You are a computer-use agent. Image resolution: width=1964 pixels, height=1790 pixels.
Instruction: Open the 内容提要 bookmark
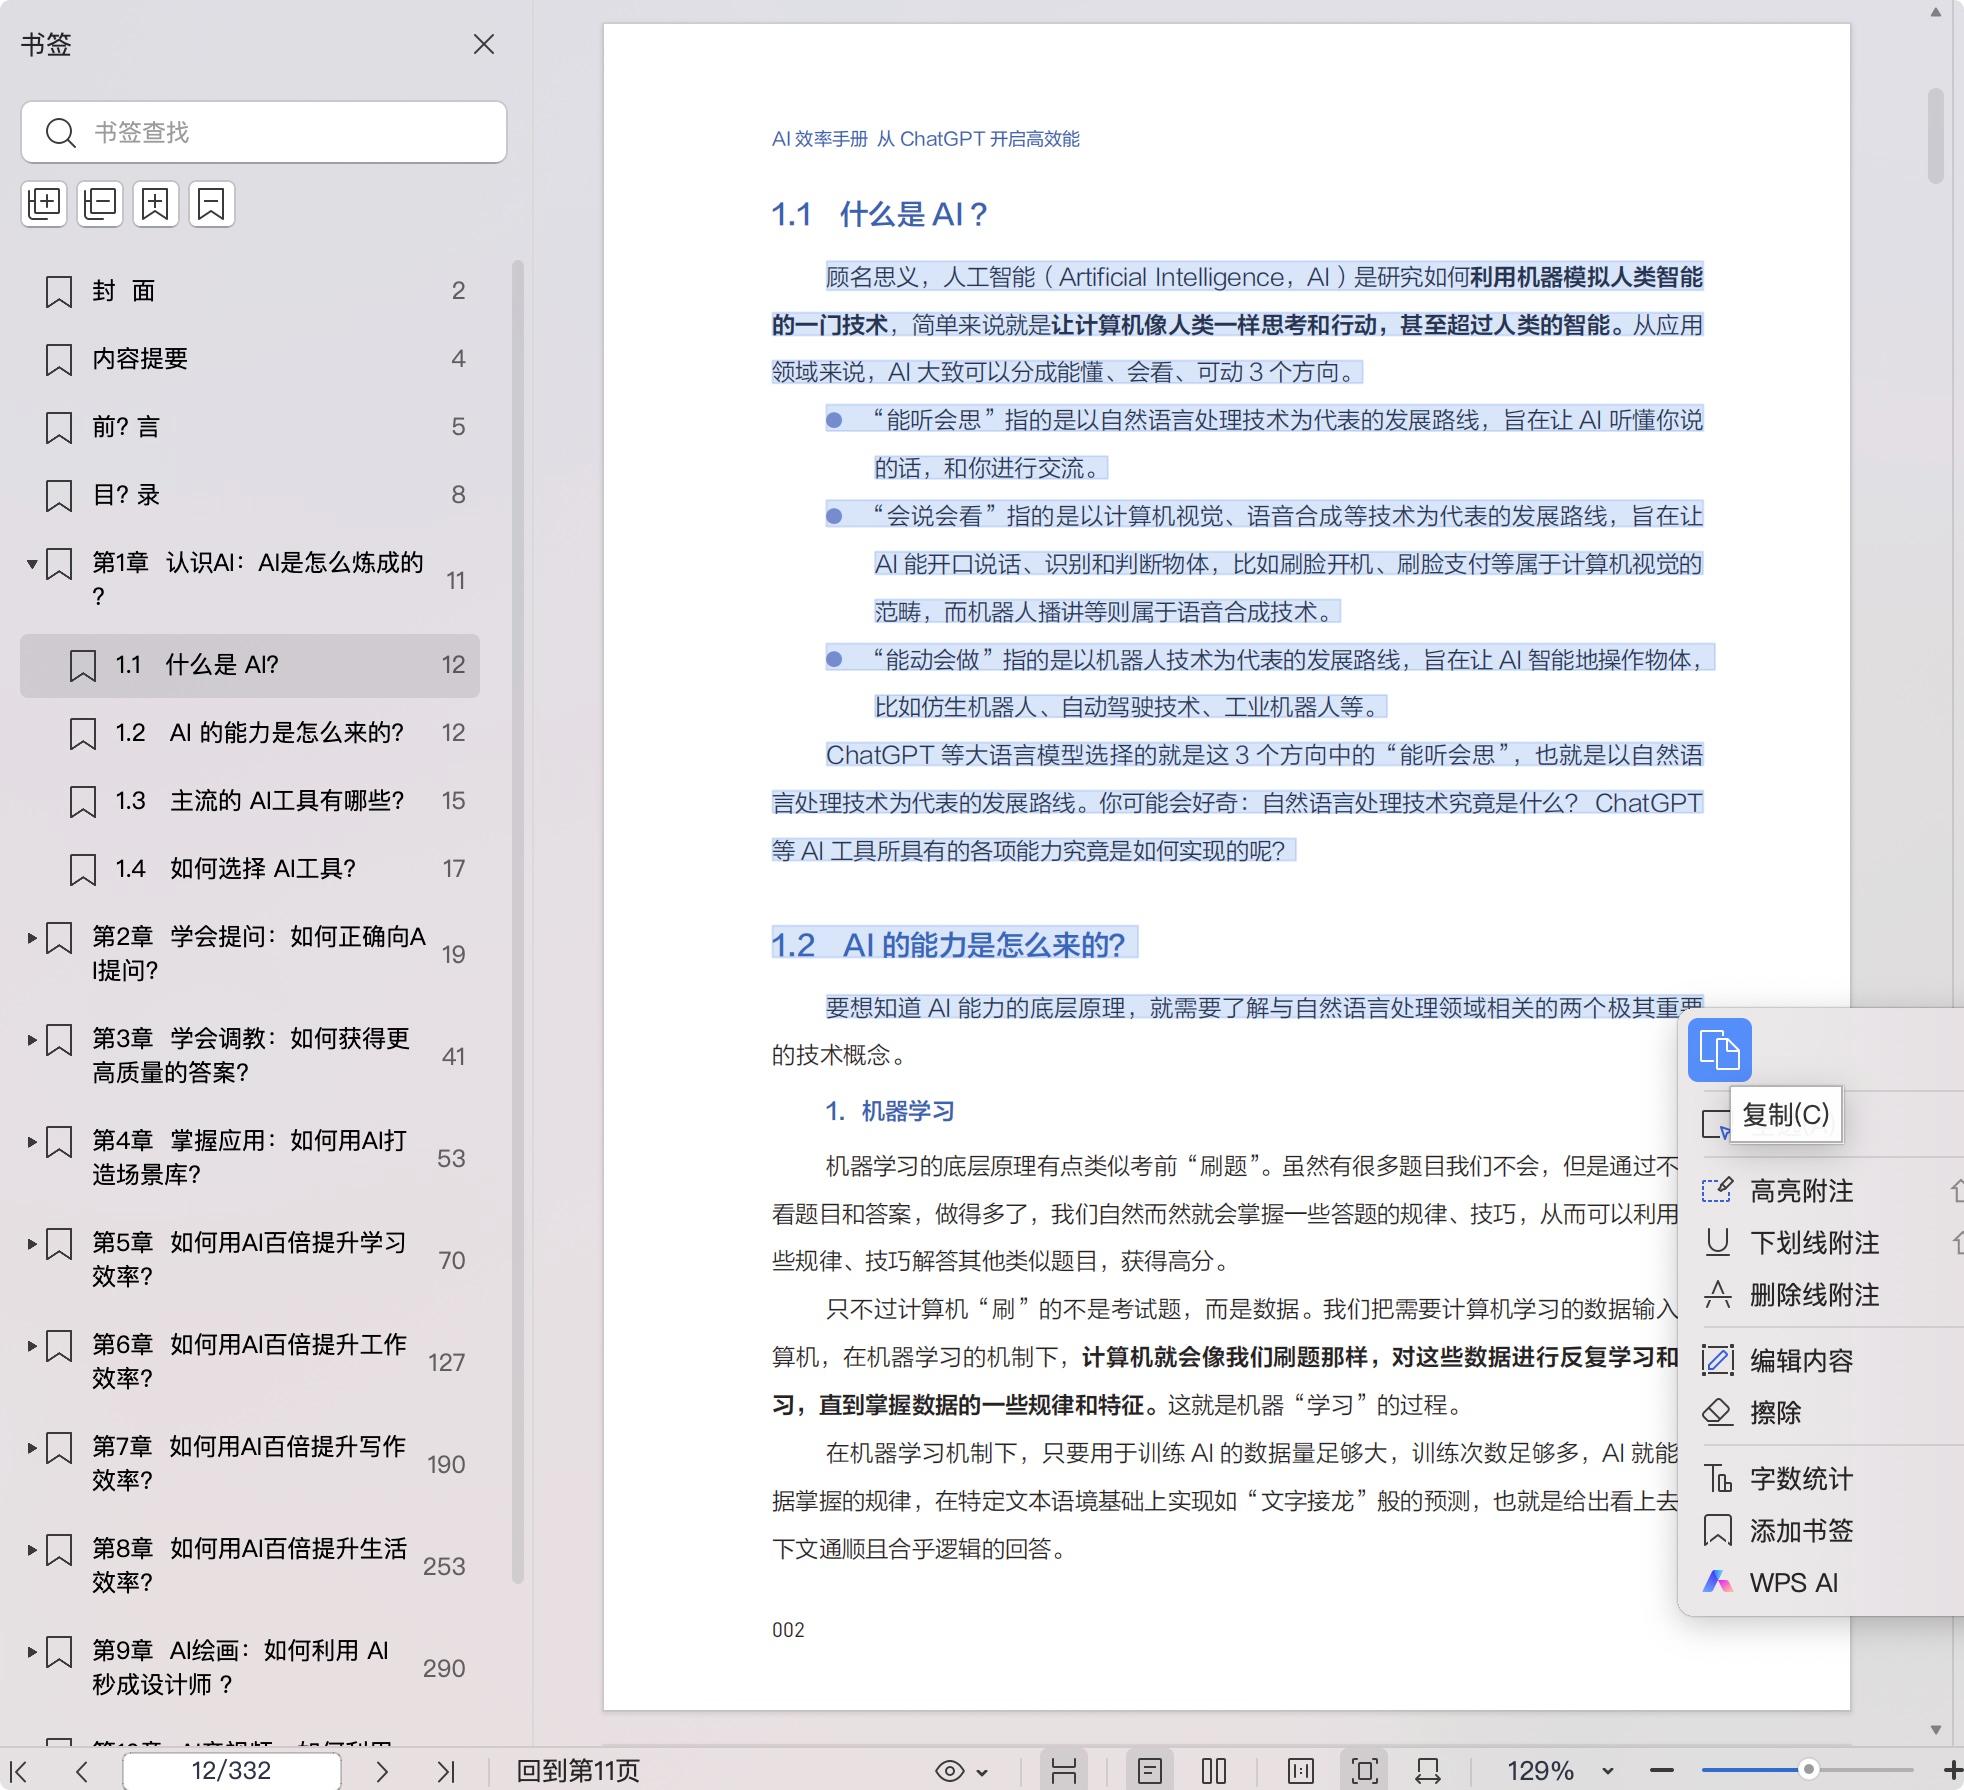pos(250,359)
